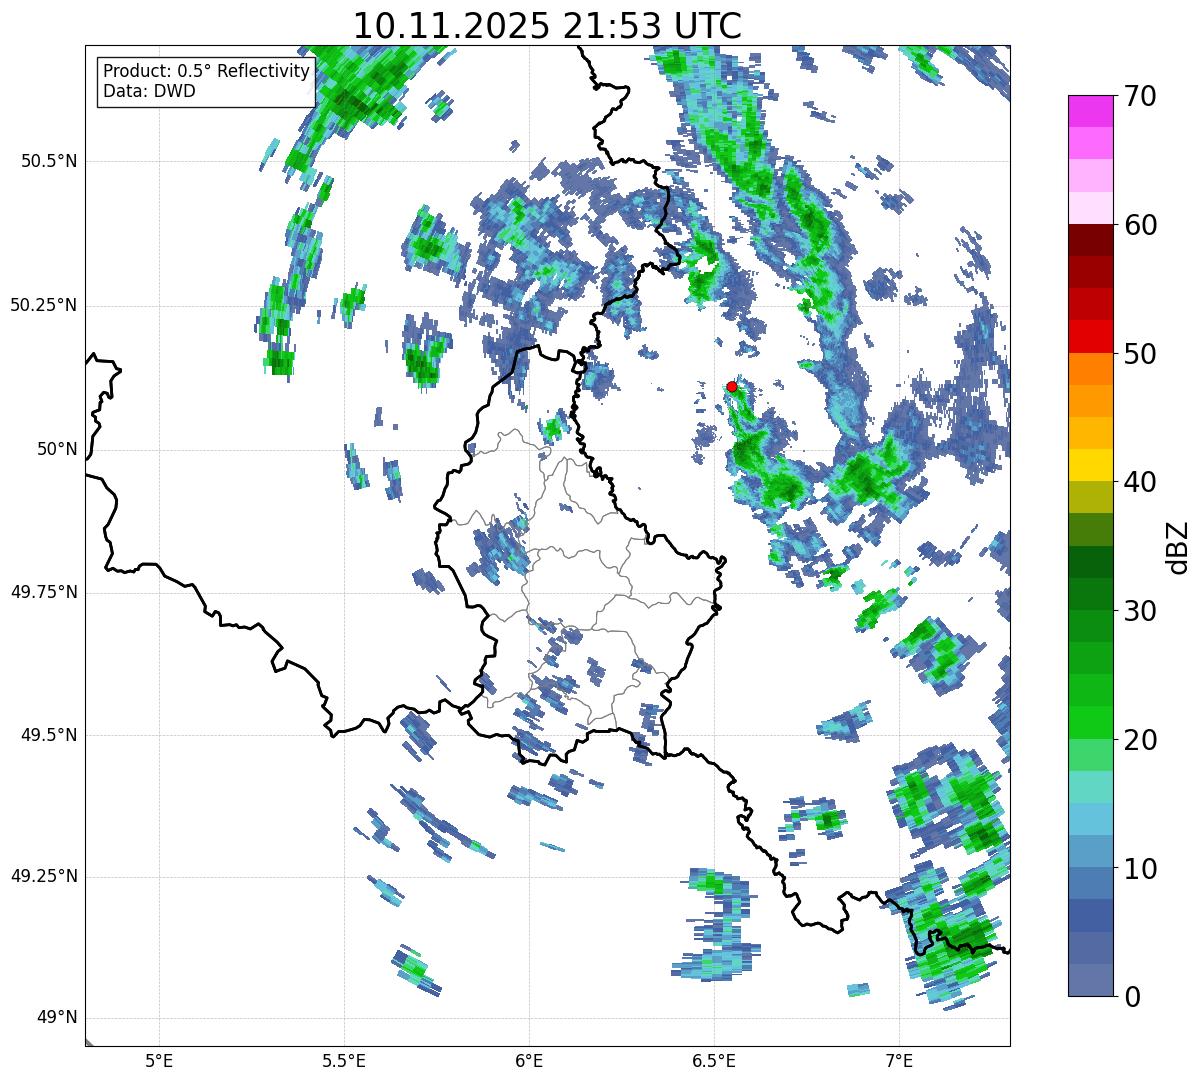Click the orange colorbar swatch below 50
The image size is (1202, 1081).
pyautogui.click(x=1090, y=369)
